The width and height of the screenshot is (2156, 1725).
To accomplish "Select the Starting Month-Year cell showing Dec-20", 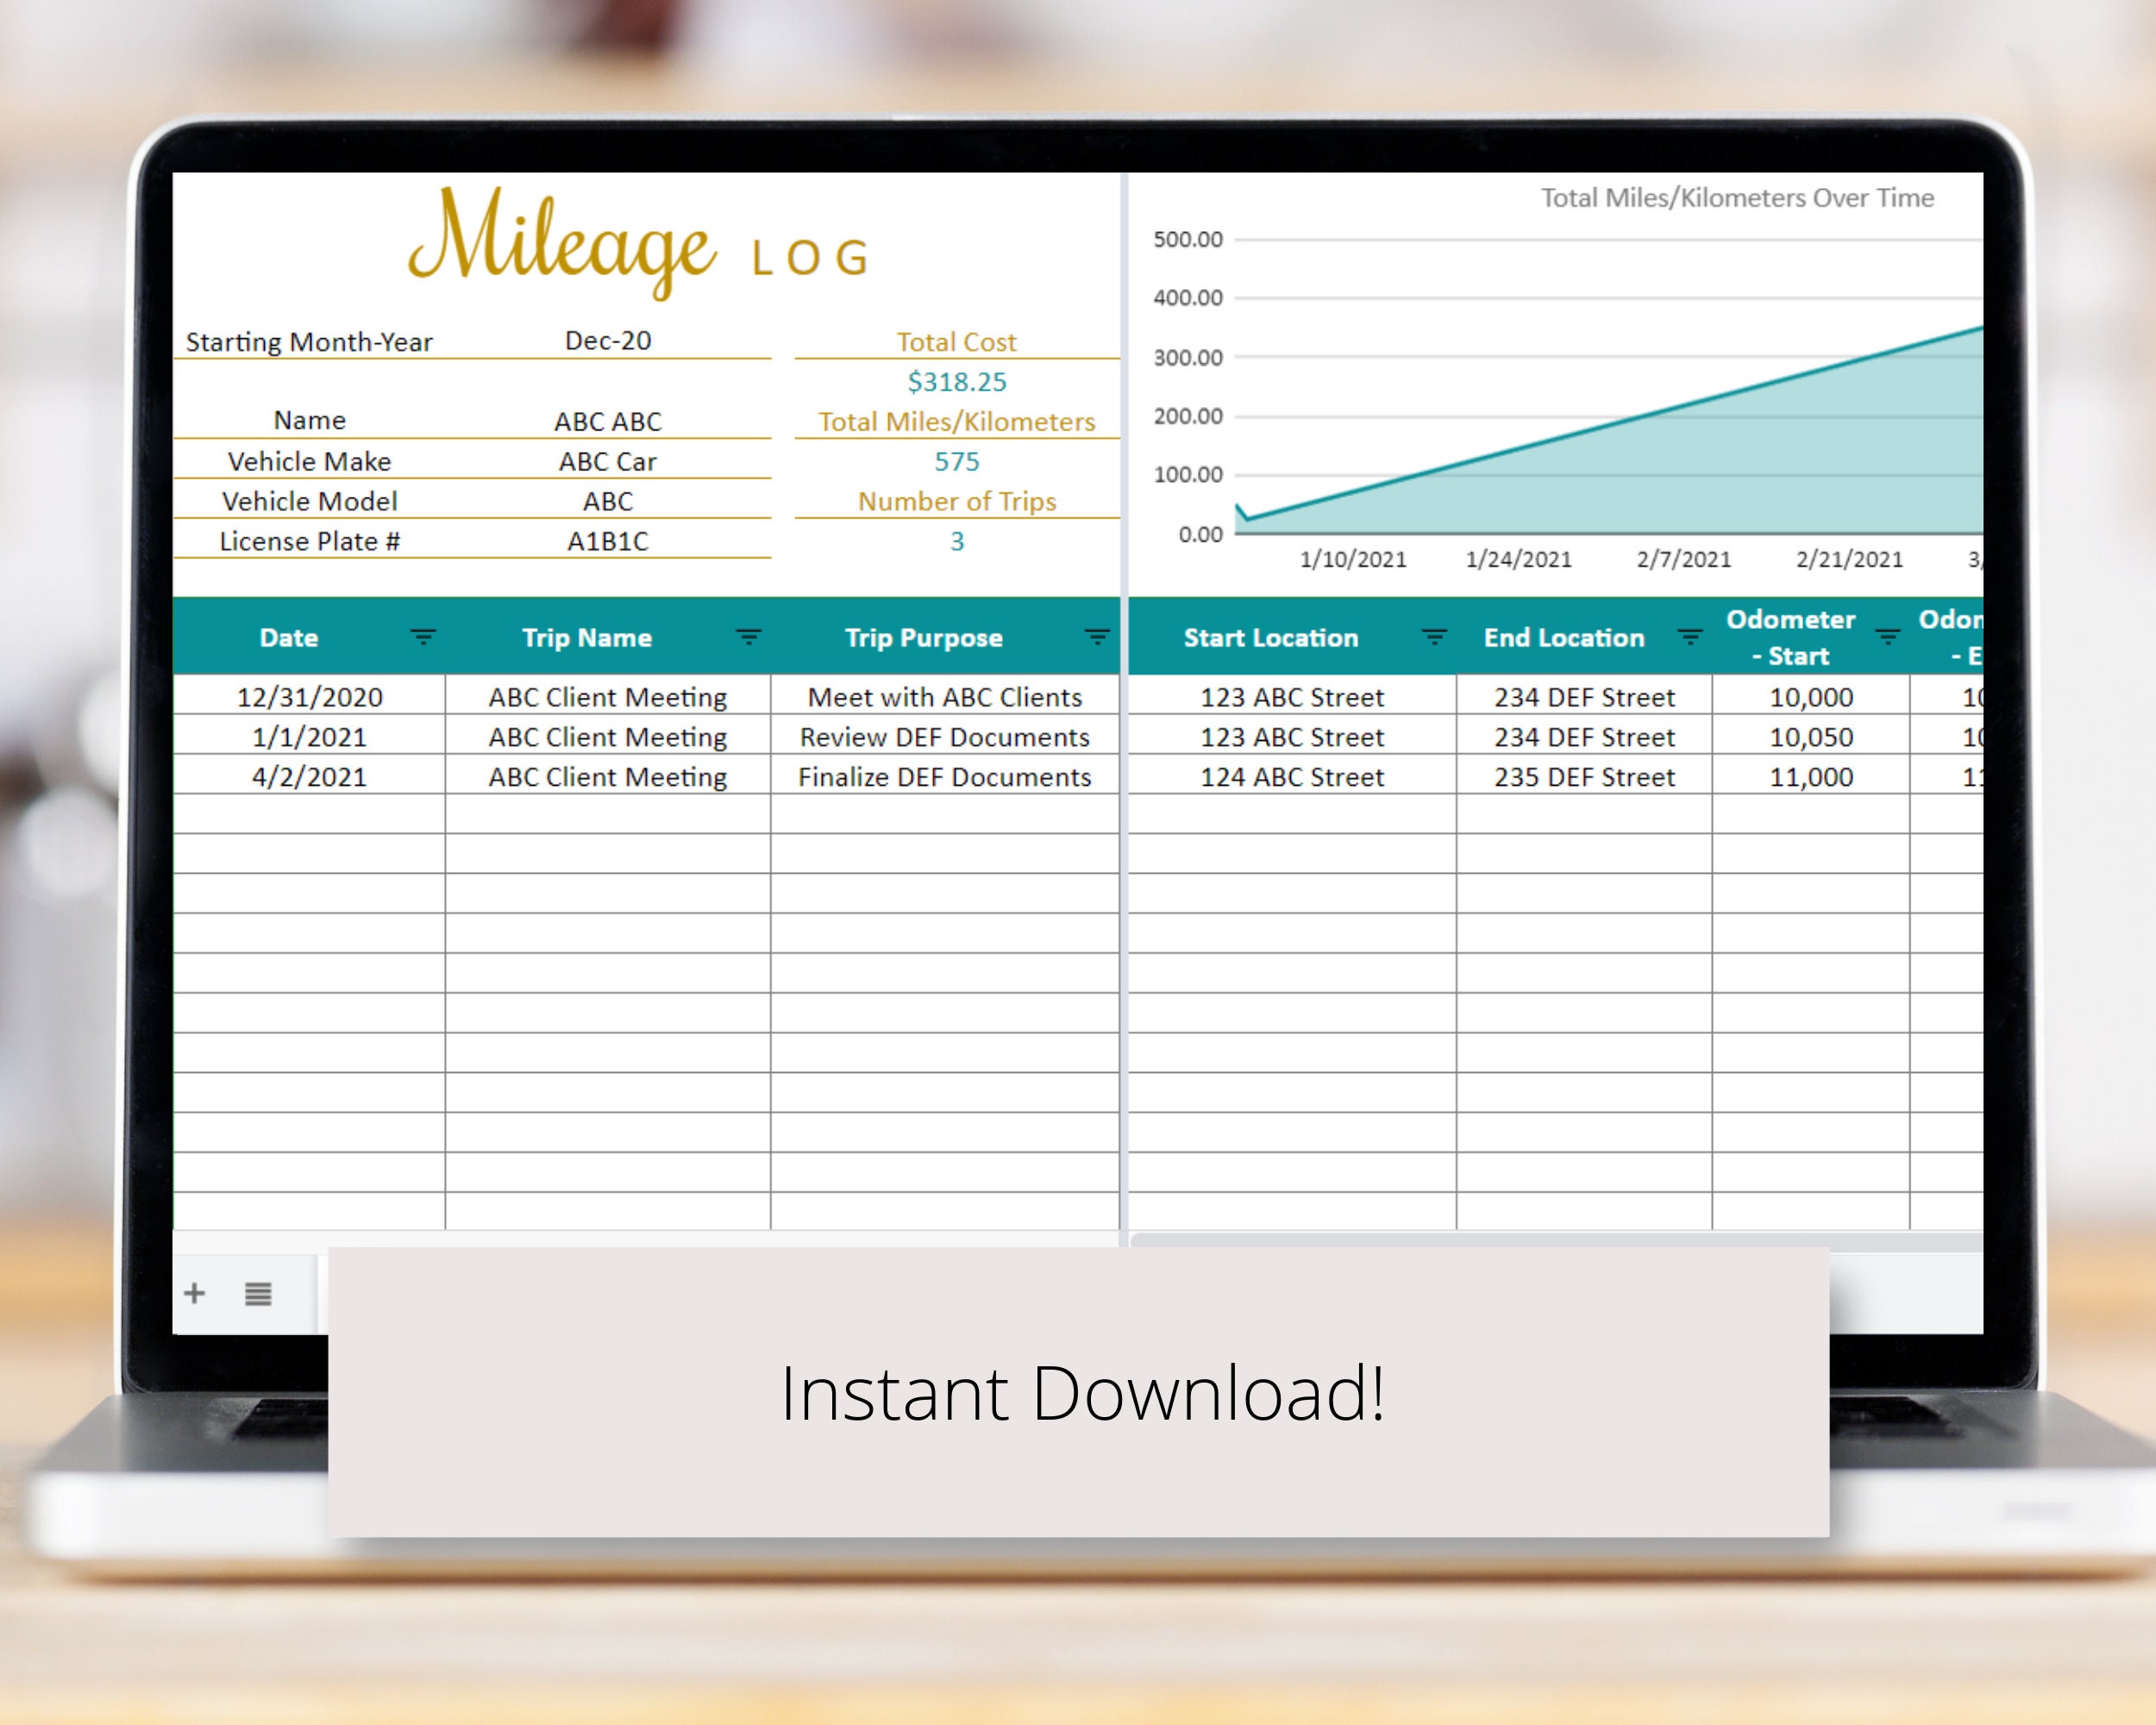I will point(606,341).
